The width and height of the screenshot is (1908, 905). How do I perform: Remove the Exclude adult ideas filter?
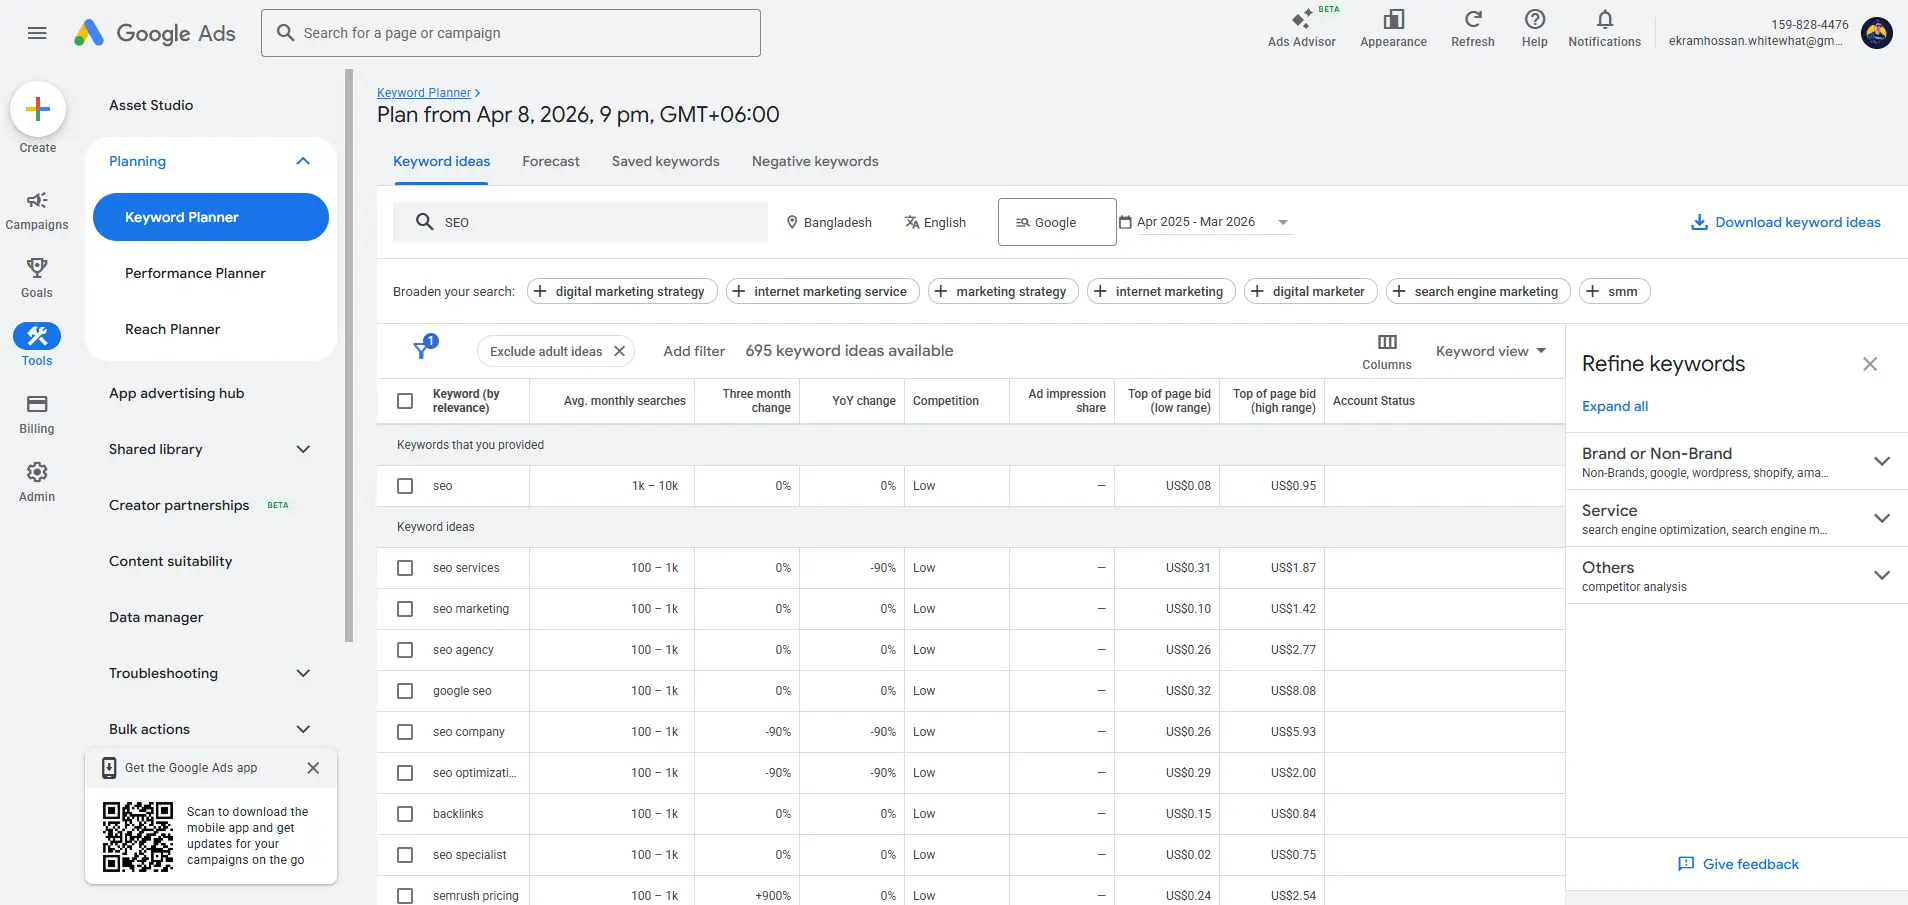click(620, 351)
